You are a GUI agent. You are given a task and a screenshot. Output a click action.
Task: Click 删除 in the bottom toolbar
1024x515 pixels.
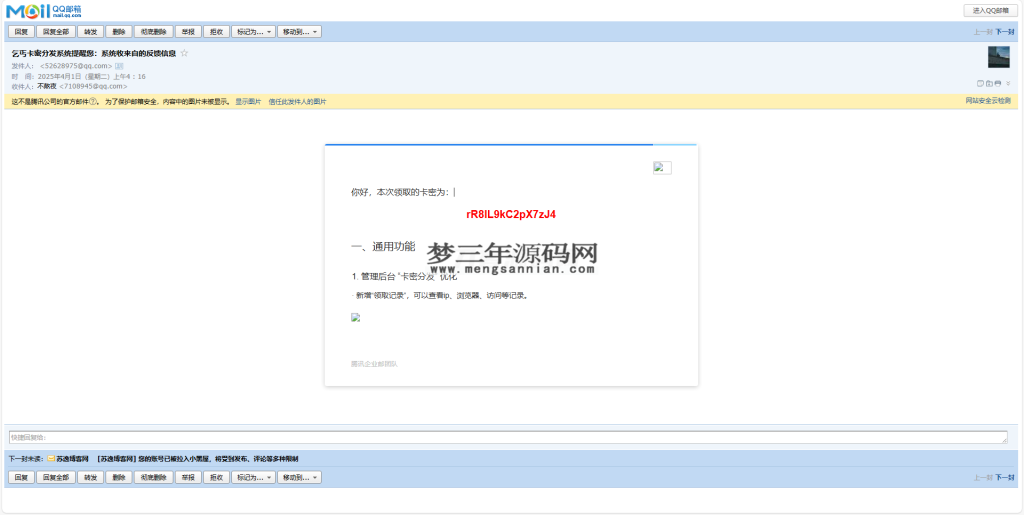tap(119, 478)
